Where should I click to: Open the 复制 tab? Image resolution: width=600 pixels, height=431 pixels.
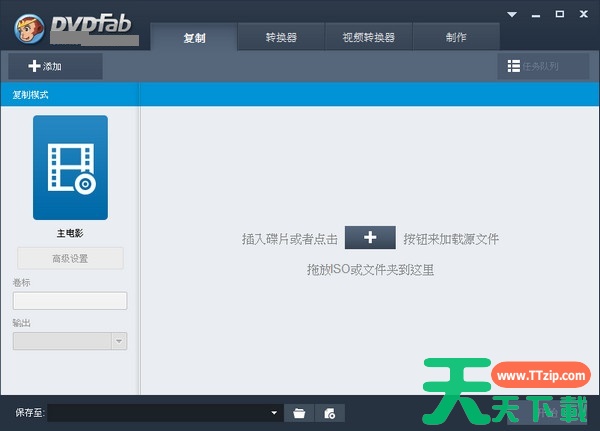point(194,37)
